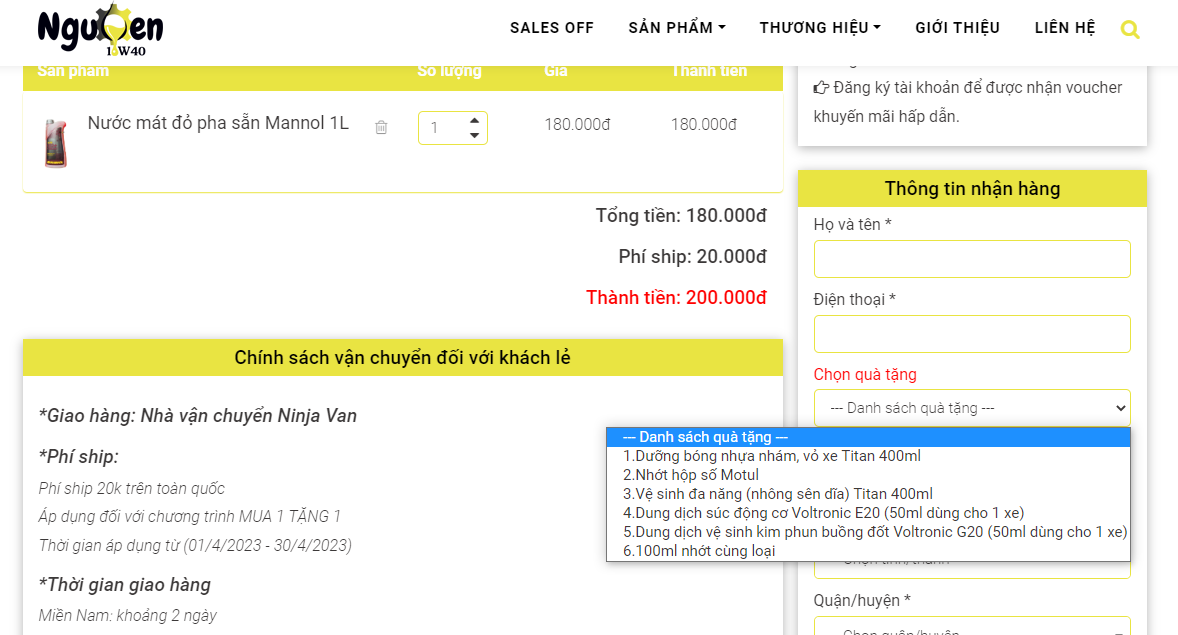Choose gift 100ml nhớt cùng loại
Viewport: 1178px width, 635px height.
pyautogui.click(x=868, y=551)
